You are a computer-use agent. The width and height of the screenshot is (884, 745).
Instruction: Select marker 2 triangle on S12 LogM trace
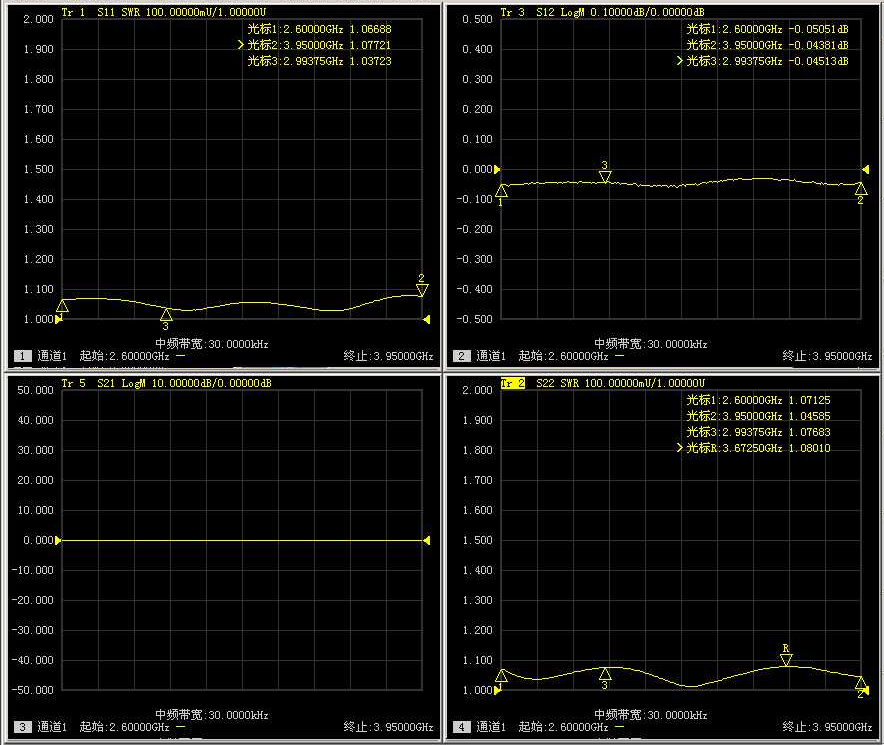(x=860, y=188)
